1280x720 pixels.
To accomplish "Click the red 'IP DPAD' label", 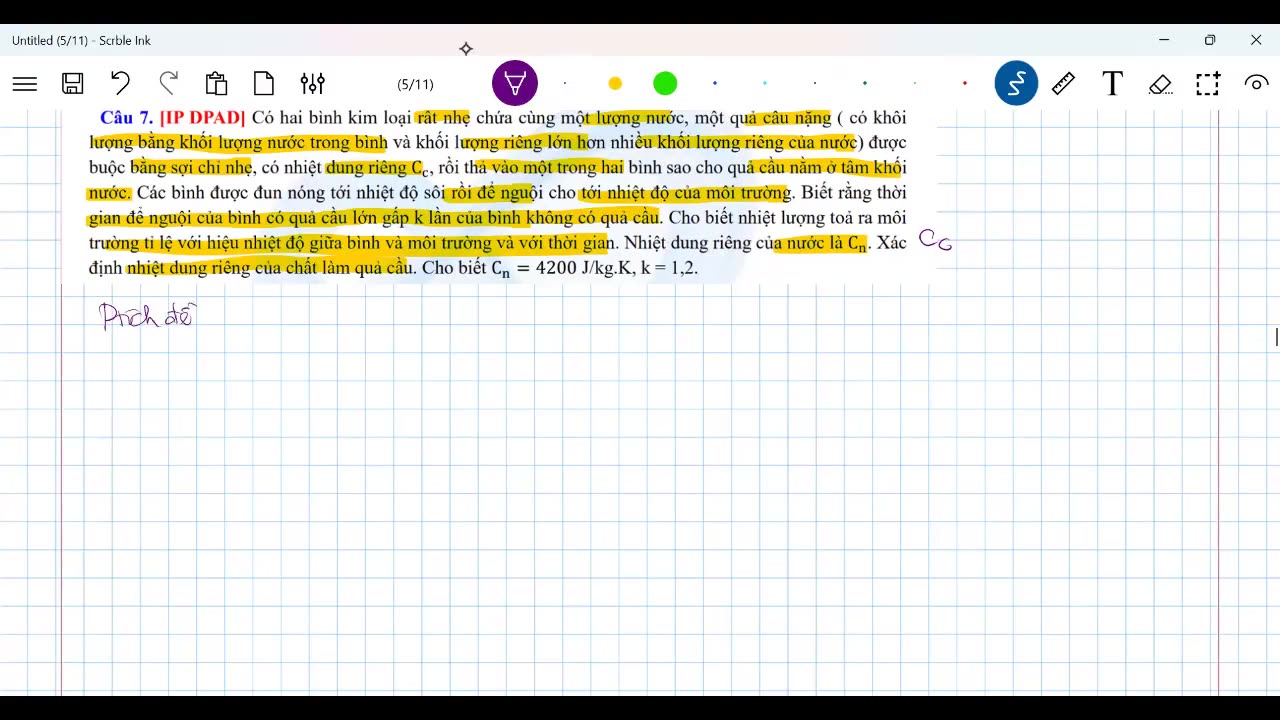I will click(x=202, y=118).
